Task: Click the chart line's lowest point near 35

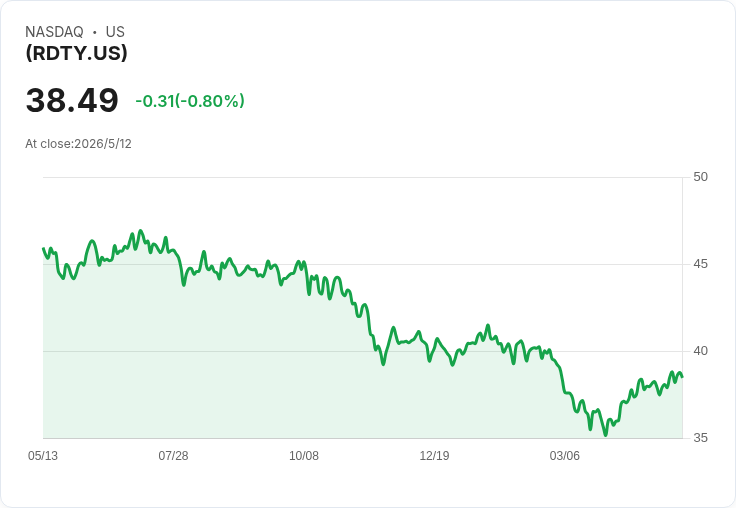Action: [x=606, y=435]
